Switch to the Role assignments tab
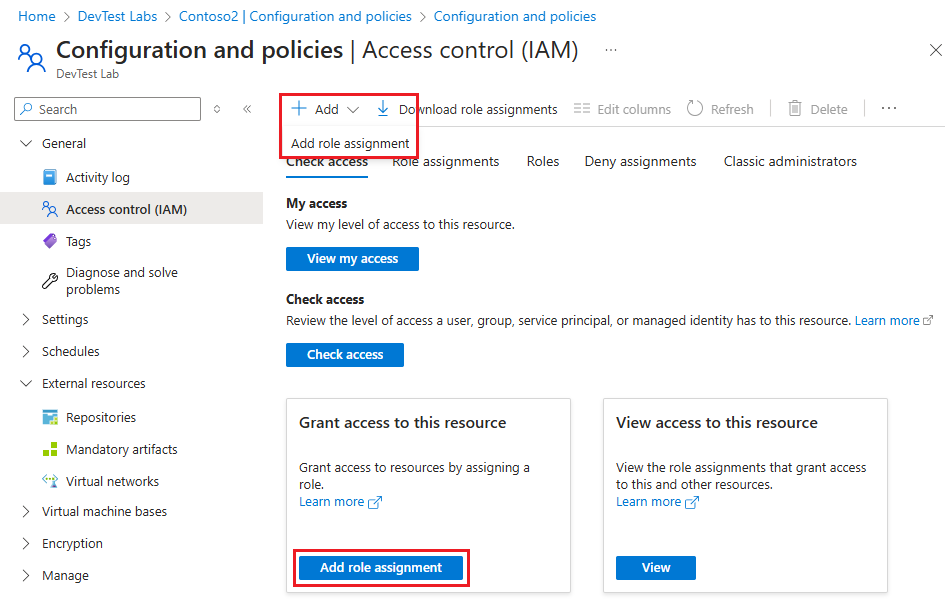The image size is (945, 601). point(445,161)
